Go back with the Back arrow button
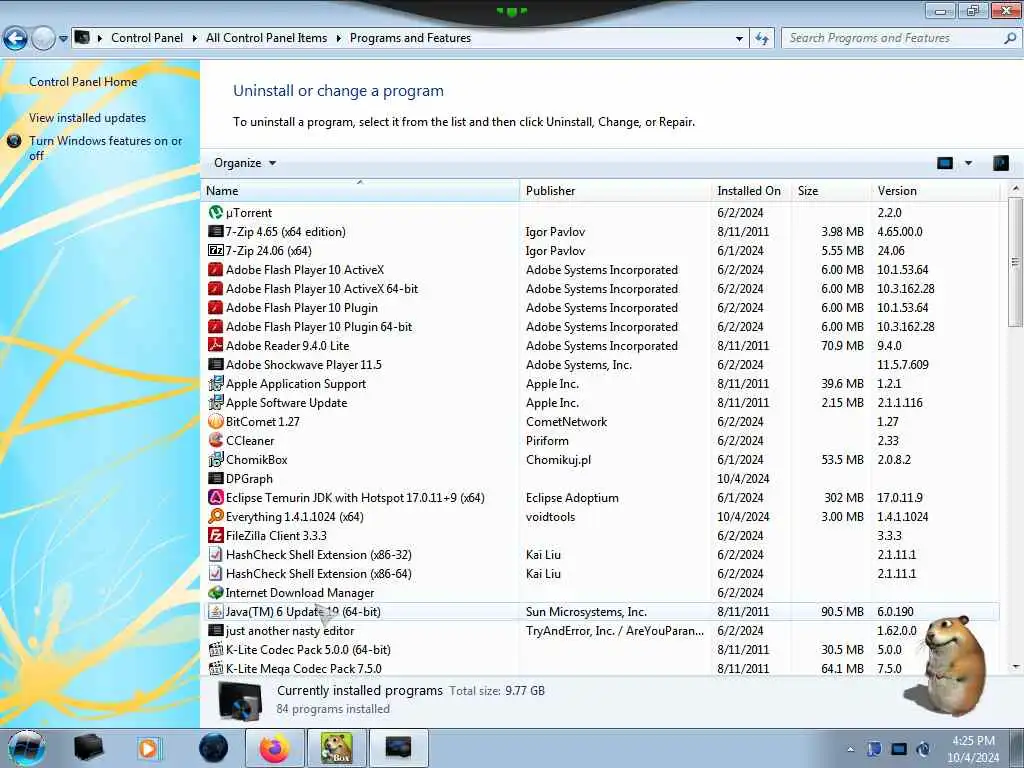This screenshot has width=1024, height=768. 15,39
